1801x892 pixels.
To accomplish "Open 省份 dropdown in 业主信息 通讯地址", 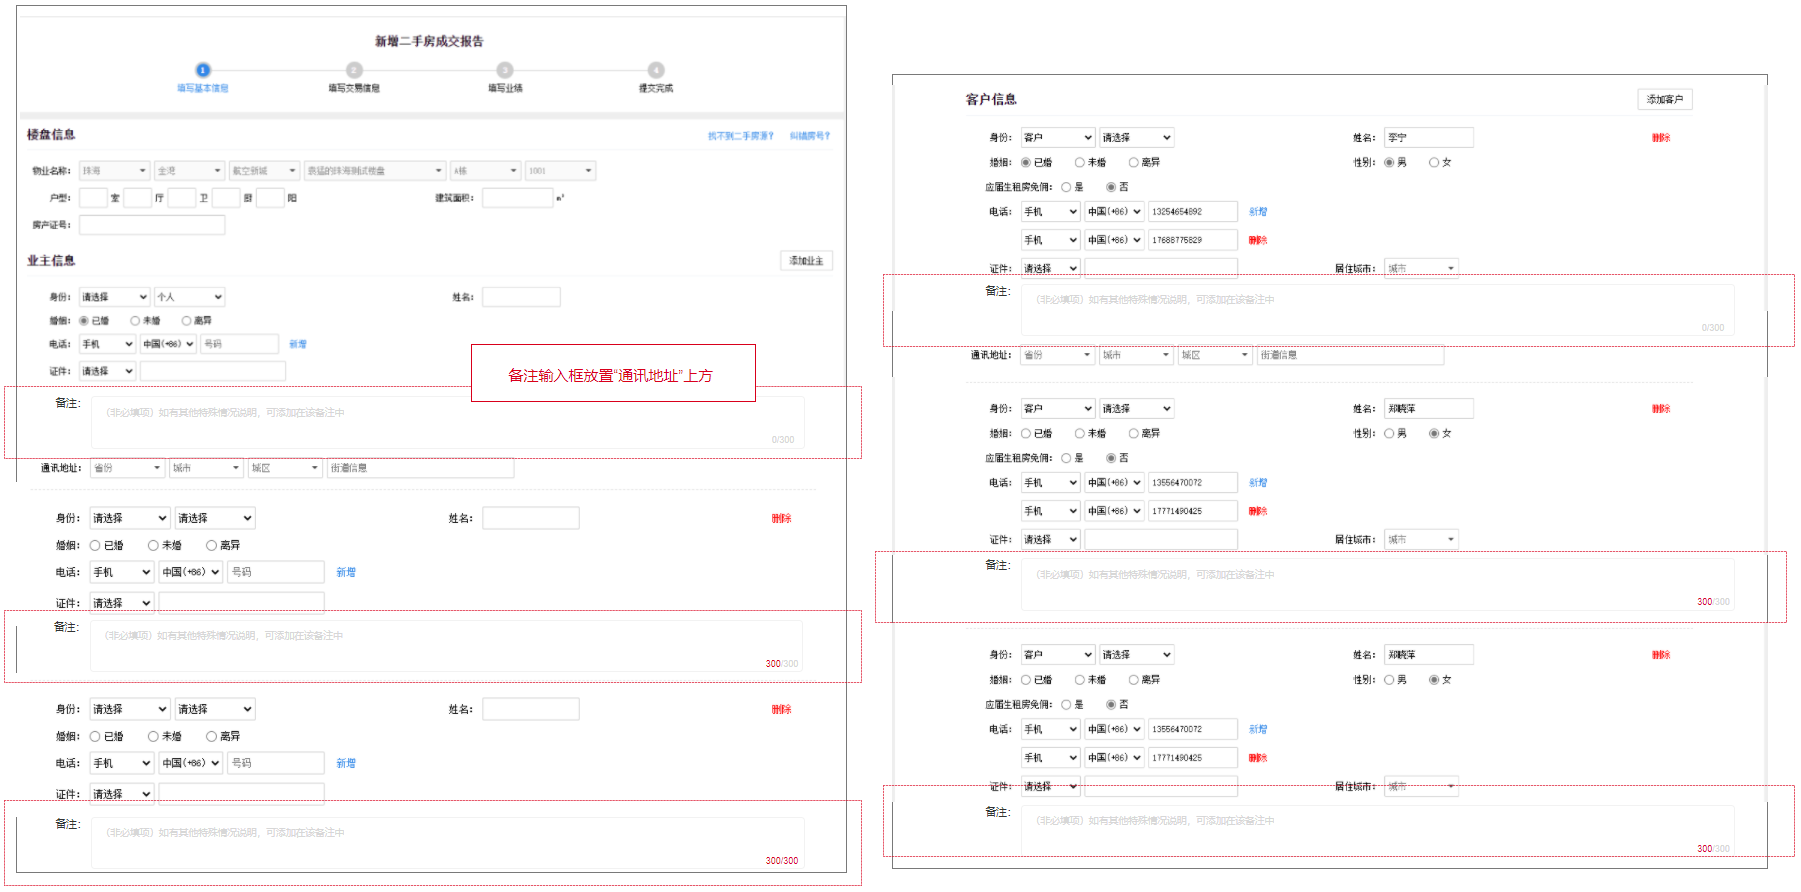I will tap(127, 468).
